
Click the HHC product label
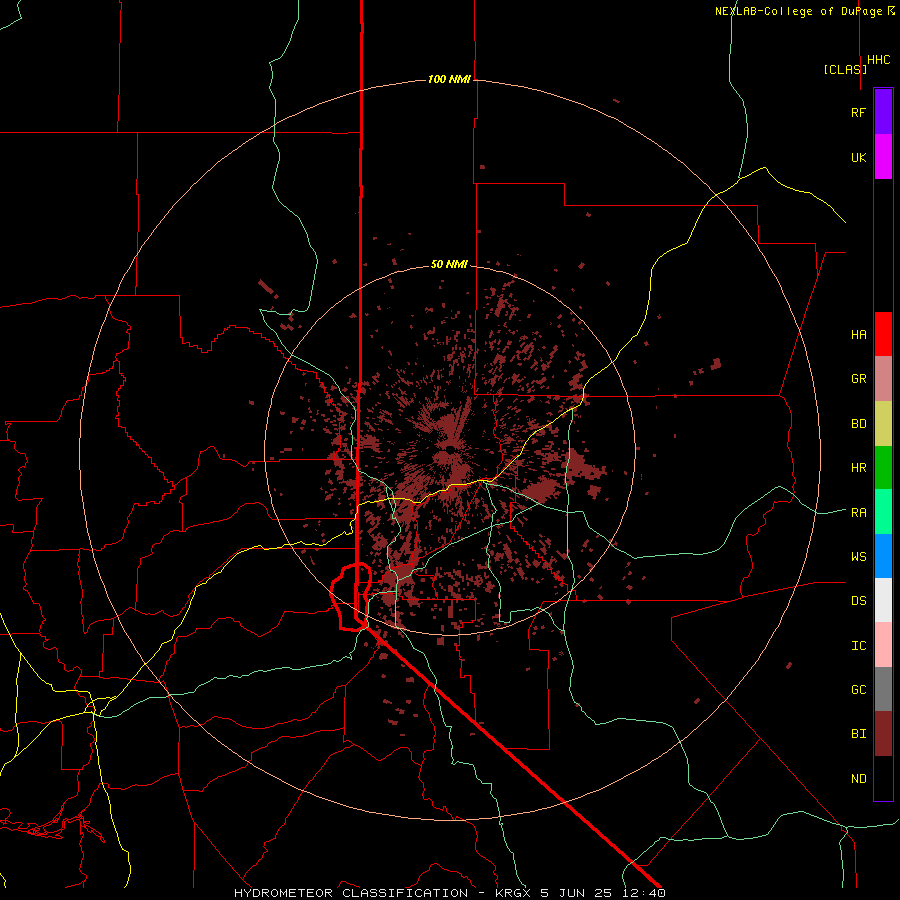click(x=878, y=59)
